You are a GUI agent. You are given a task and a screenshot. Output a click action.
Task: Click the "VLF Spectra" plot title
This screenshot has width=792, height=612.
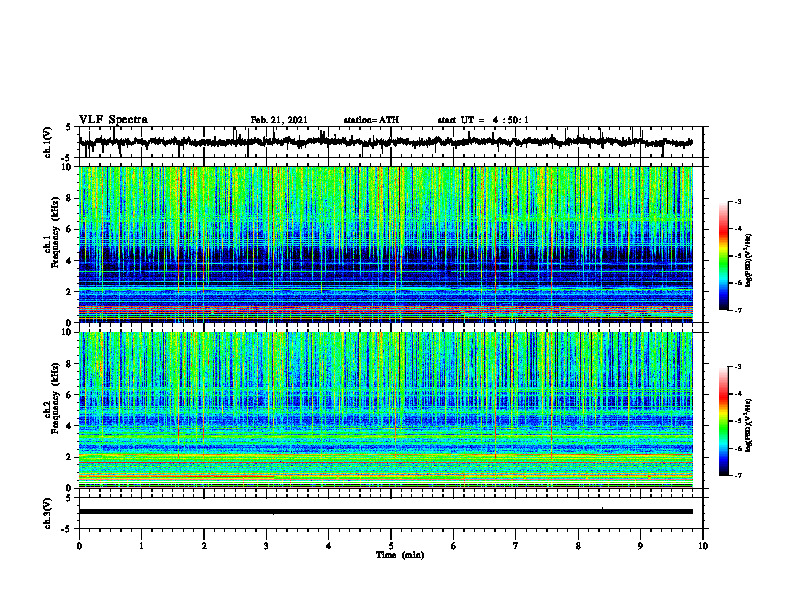(x=113, y=120)
